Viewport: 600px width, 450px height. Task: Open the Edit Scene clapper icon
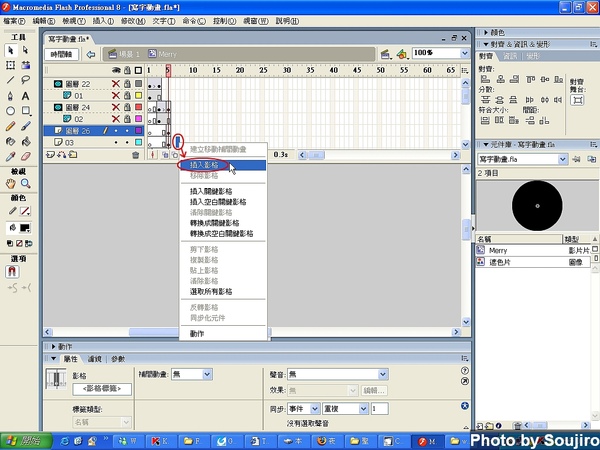(x=386, y=54)
